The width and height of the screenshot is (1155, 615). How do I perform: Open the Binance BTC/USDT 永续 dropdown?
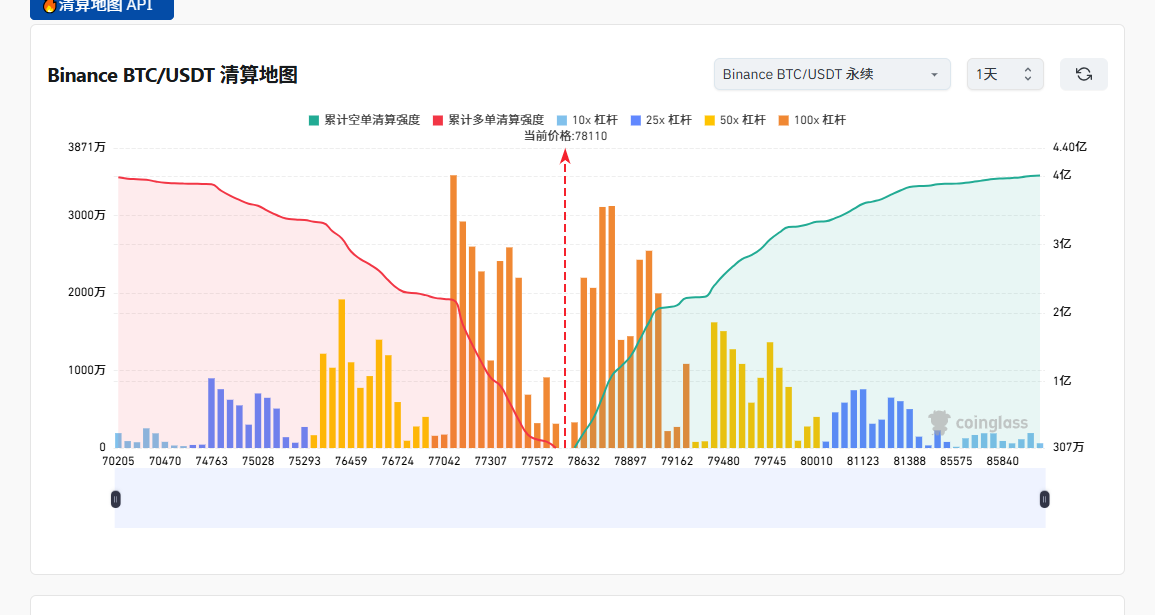[x=832, y=74]
